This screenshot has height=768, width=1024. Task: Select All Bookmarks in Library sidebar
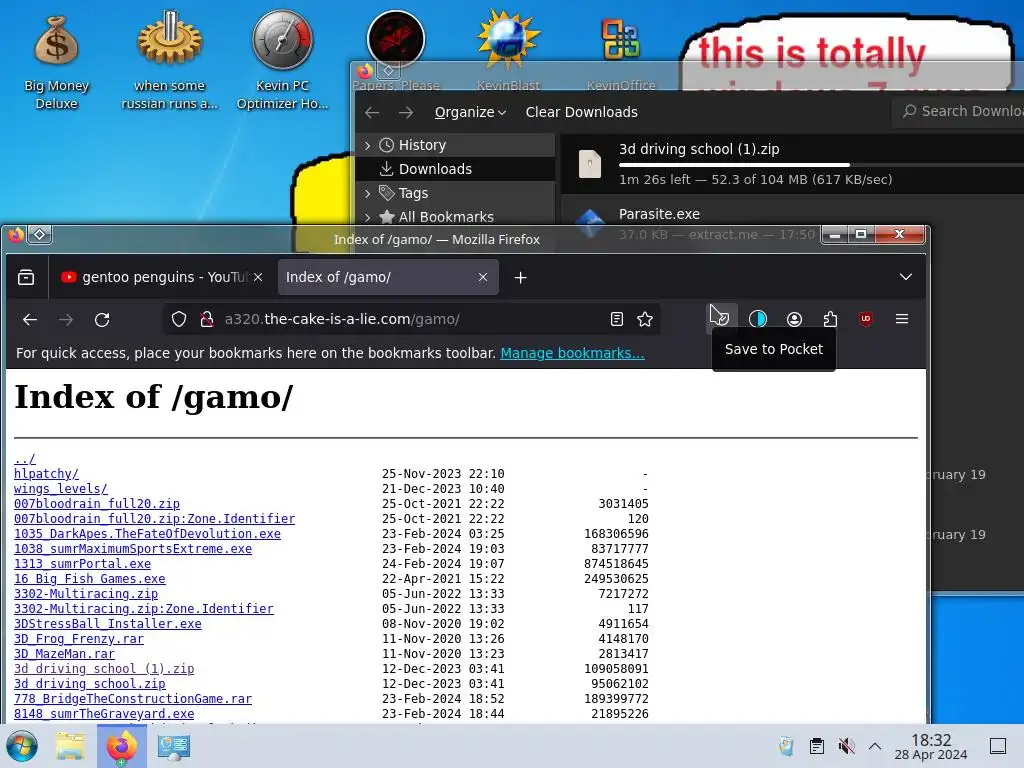pyautogui.click(x=455, y=217)
